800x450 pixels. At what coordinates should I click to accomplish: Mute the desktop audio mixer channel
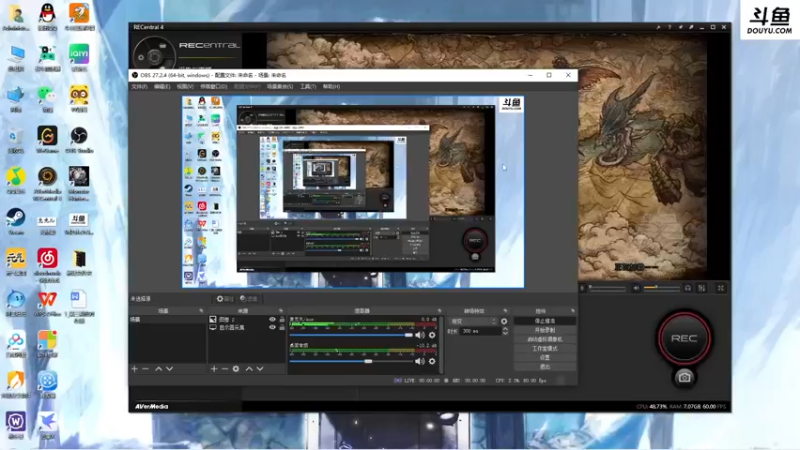pos(419,361)
